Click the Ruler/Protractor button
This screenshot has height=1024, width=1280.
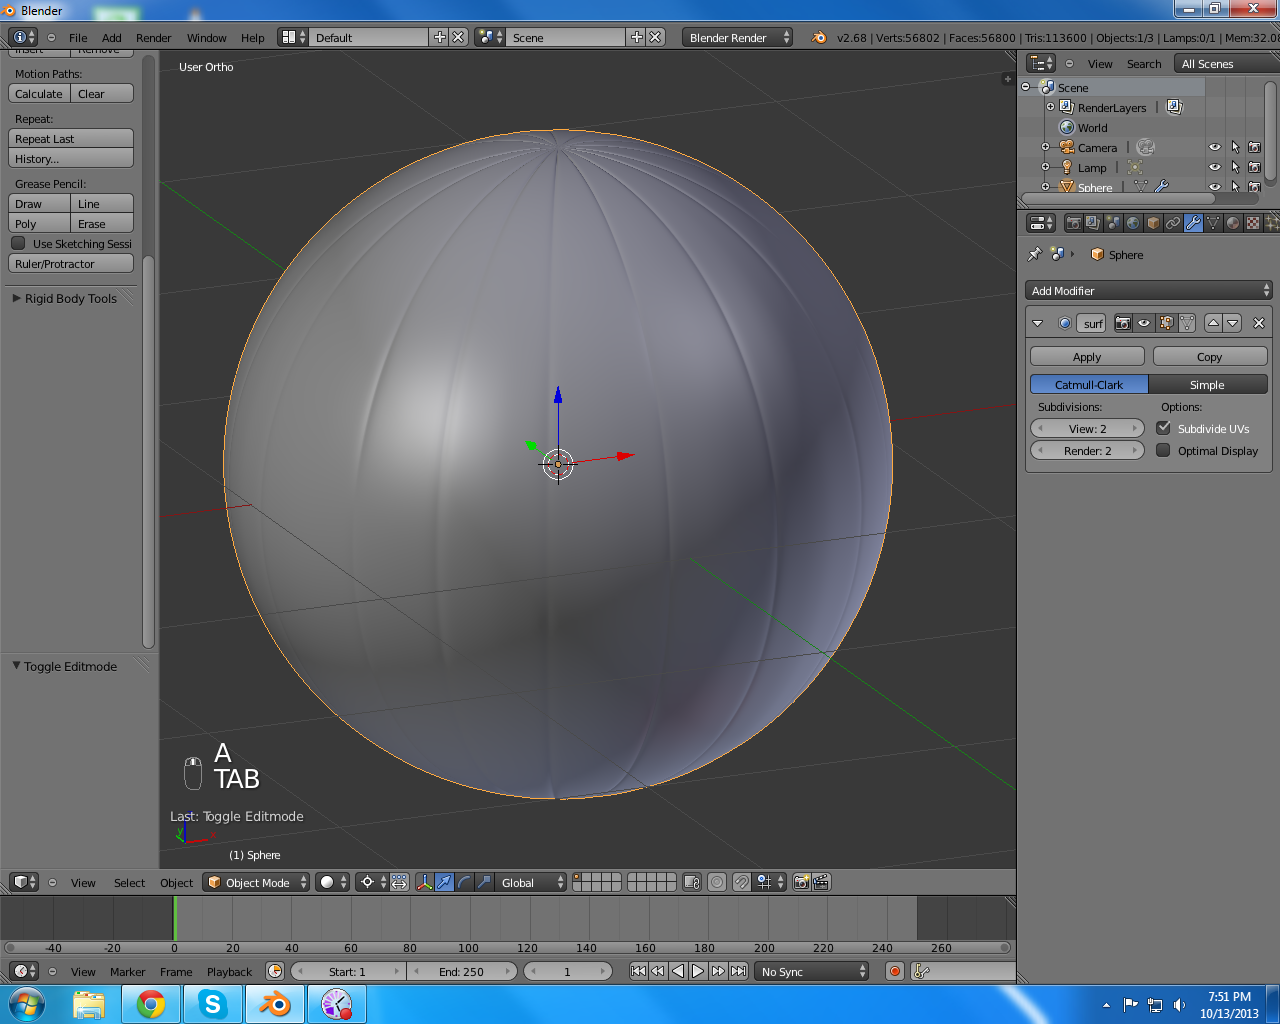click(x=70, y=264)
